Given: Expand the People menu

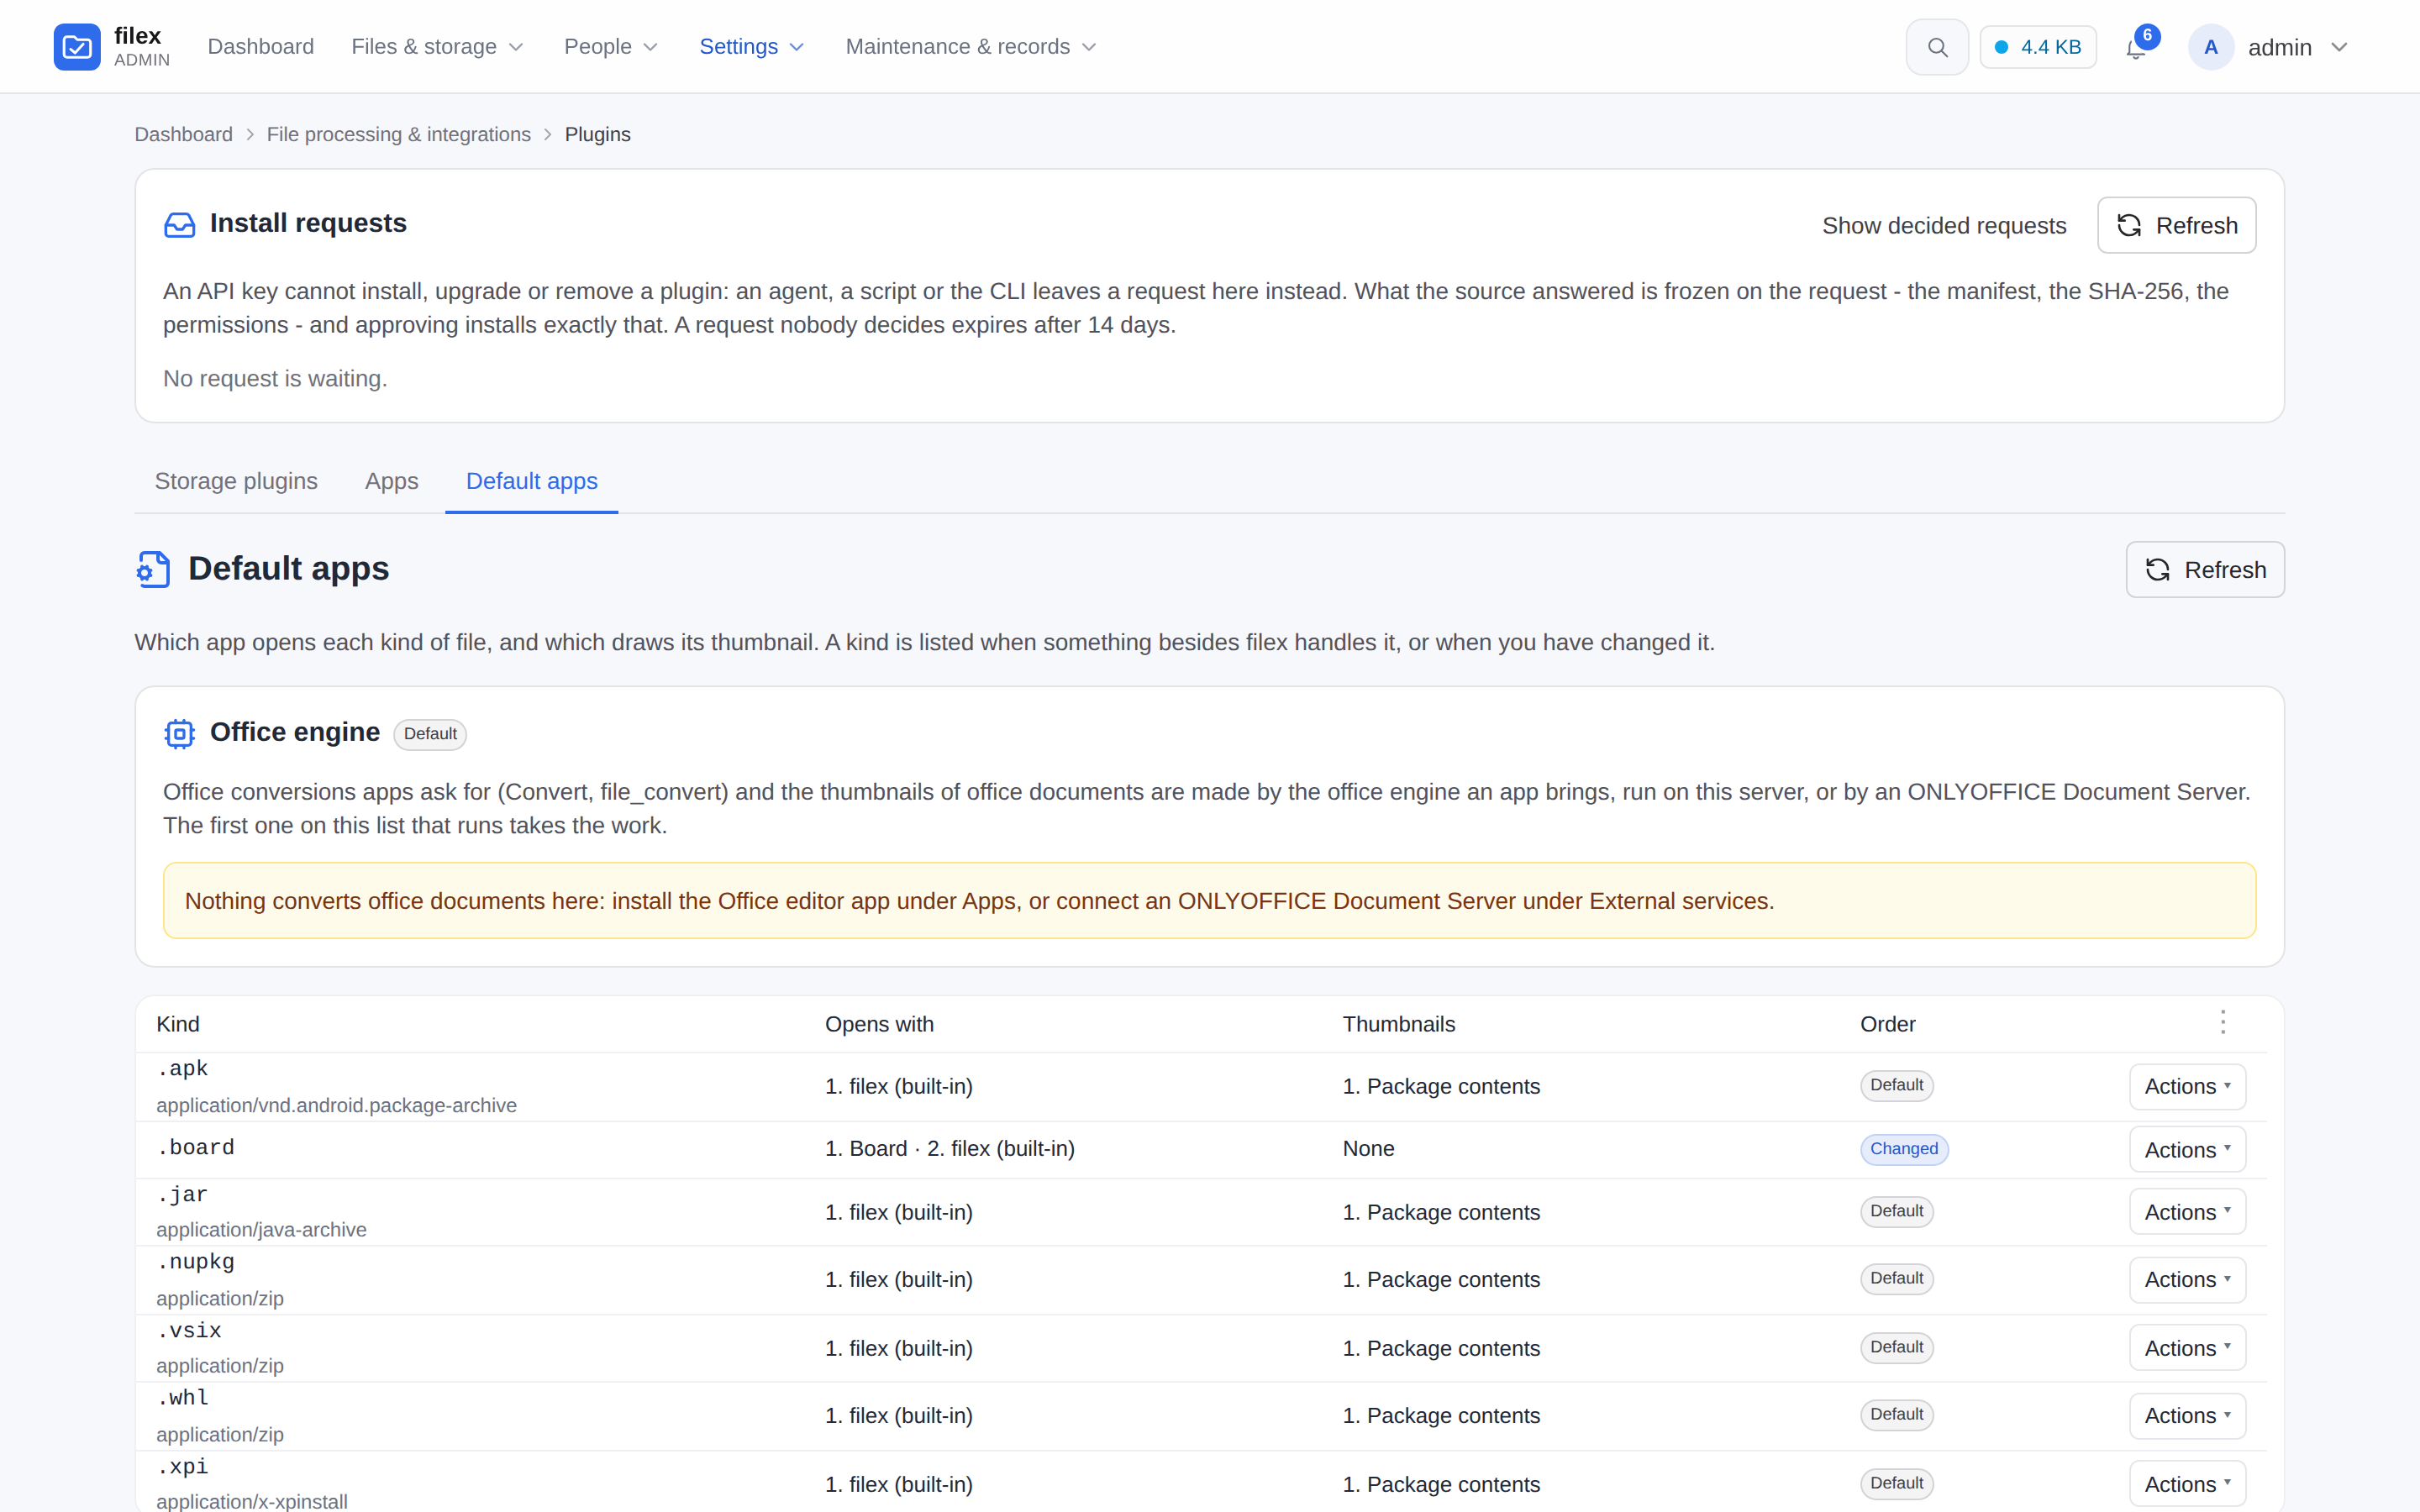Looking at the screenshot, I should pos(610,47).
